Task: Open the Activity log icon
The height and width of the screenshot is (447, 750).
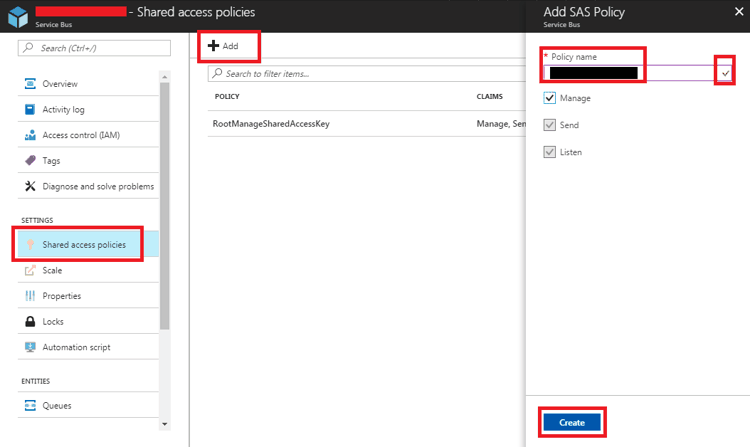Action: 31,110
